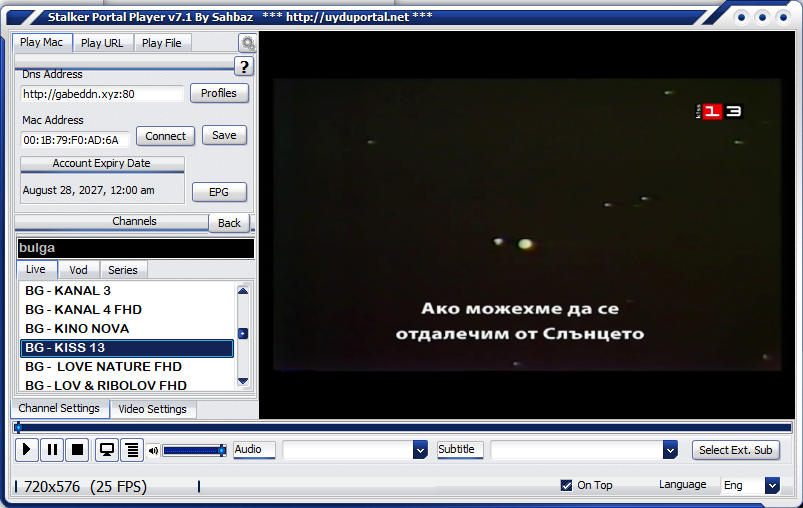The height and width of the screenshot is (508, 803).
Task: Toggle fullscreen with the monitor icon
Action: coord(107,450)
